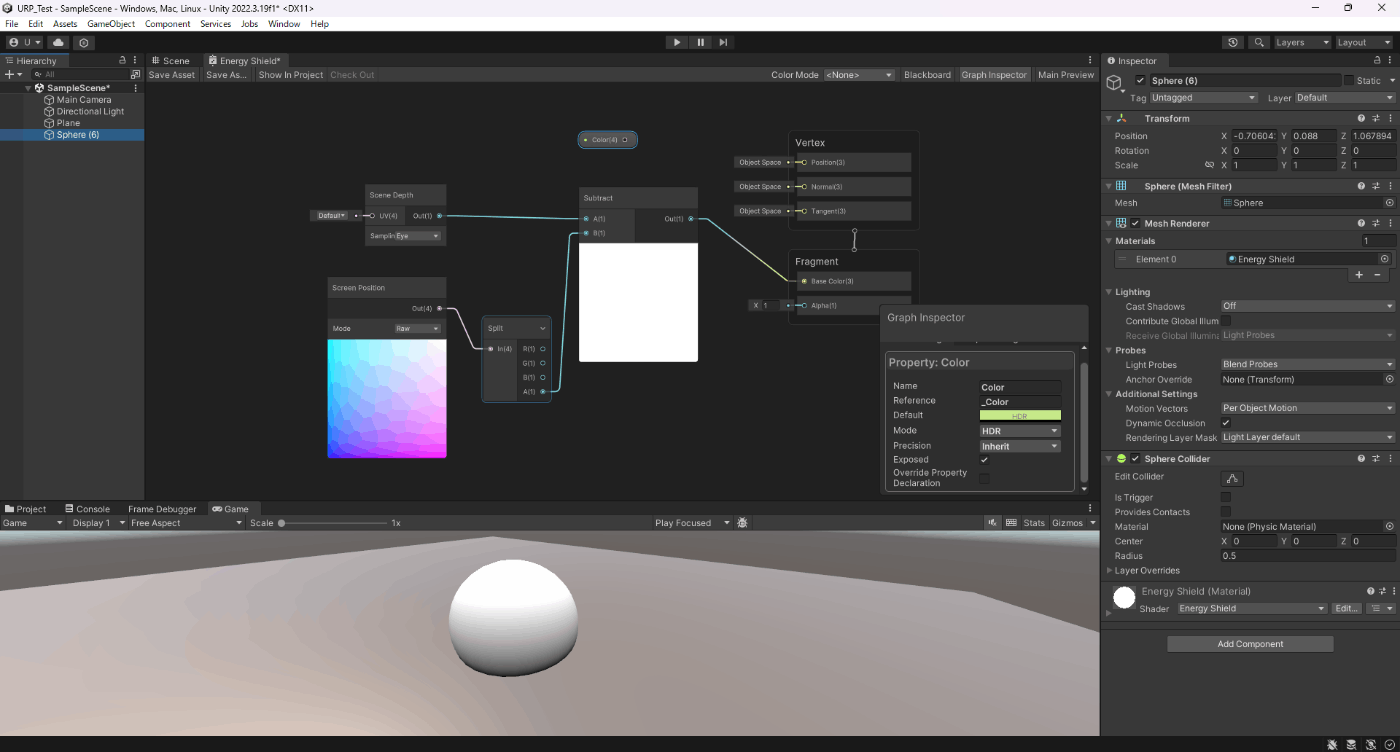Open the Mesh object picker circle icon
The width and height of the screenshot is (1400, 752).
point(1389,202)
